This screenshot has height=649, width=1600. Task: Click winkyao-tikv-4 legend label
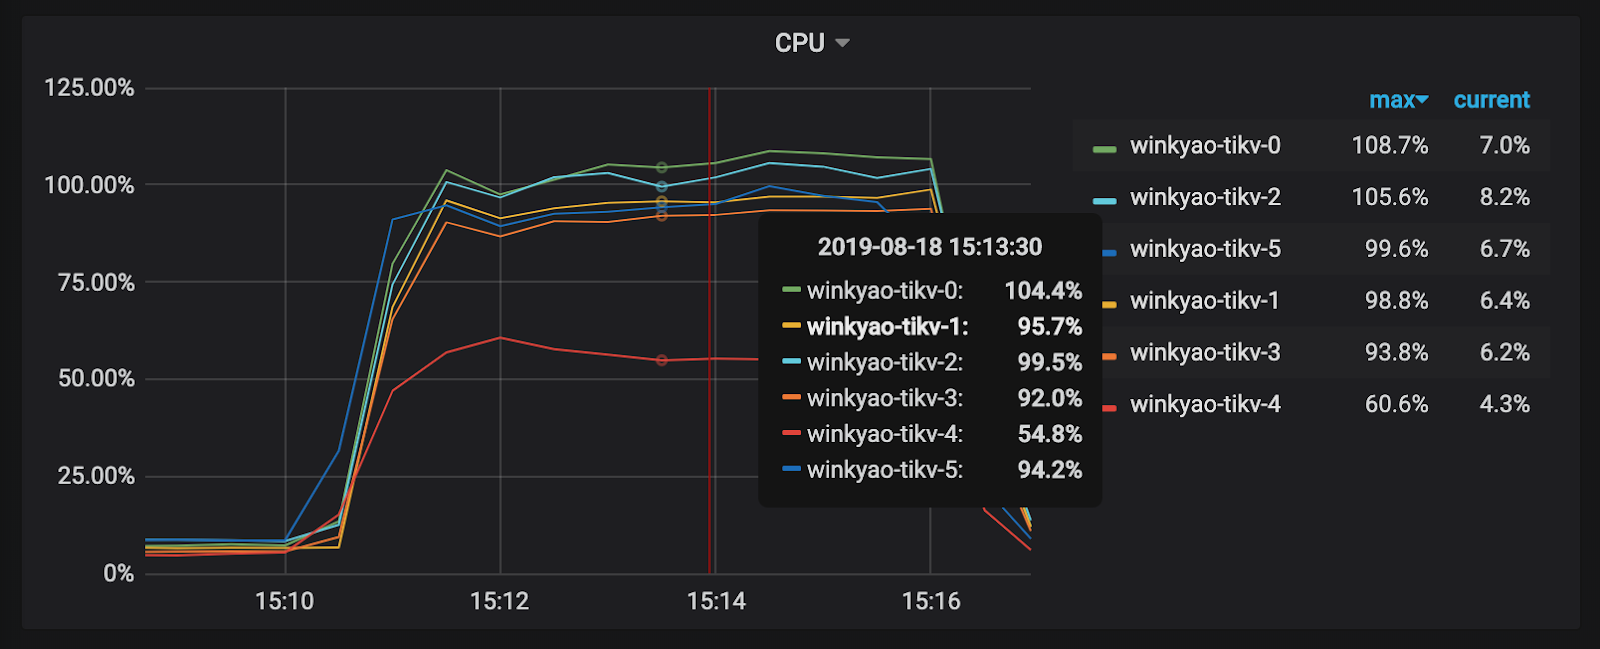(x=1204, y=405)
